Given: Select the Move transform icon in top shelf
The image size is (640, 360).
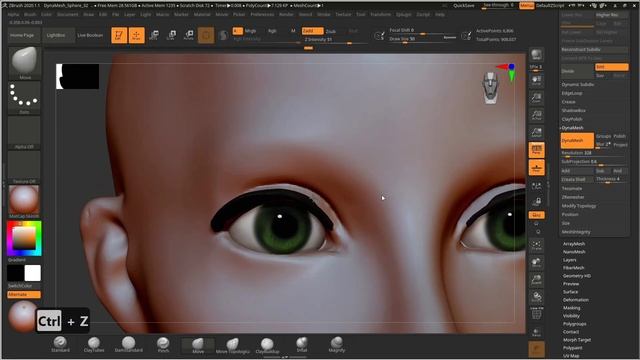Looking at the screenshot, I should click(154, 35).
